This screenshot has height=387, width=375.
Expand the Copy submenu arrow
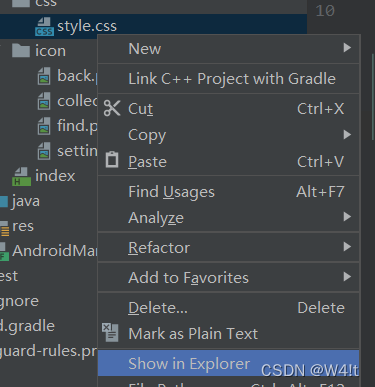347,135
